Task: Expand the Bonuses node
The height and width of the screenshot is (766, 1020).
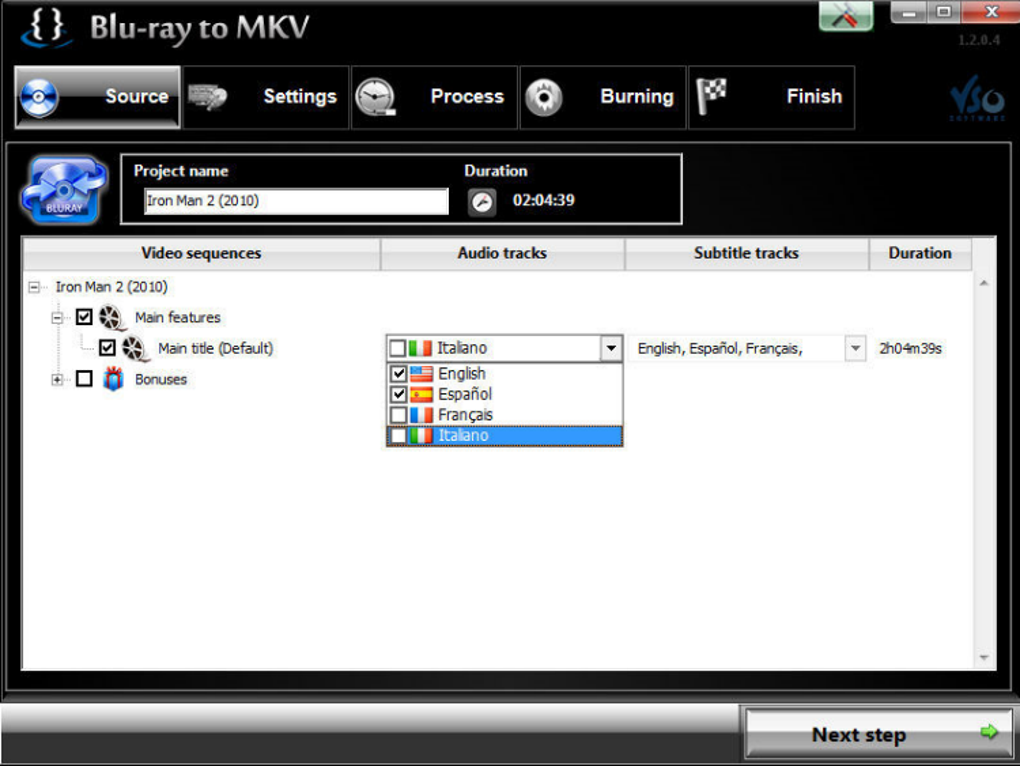Action: [57, 379]
